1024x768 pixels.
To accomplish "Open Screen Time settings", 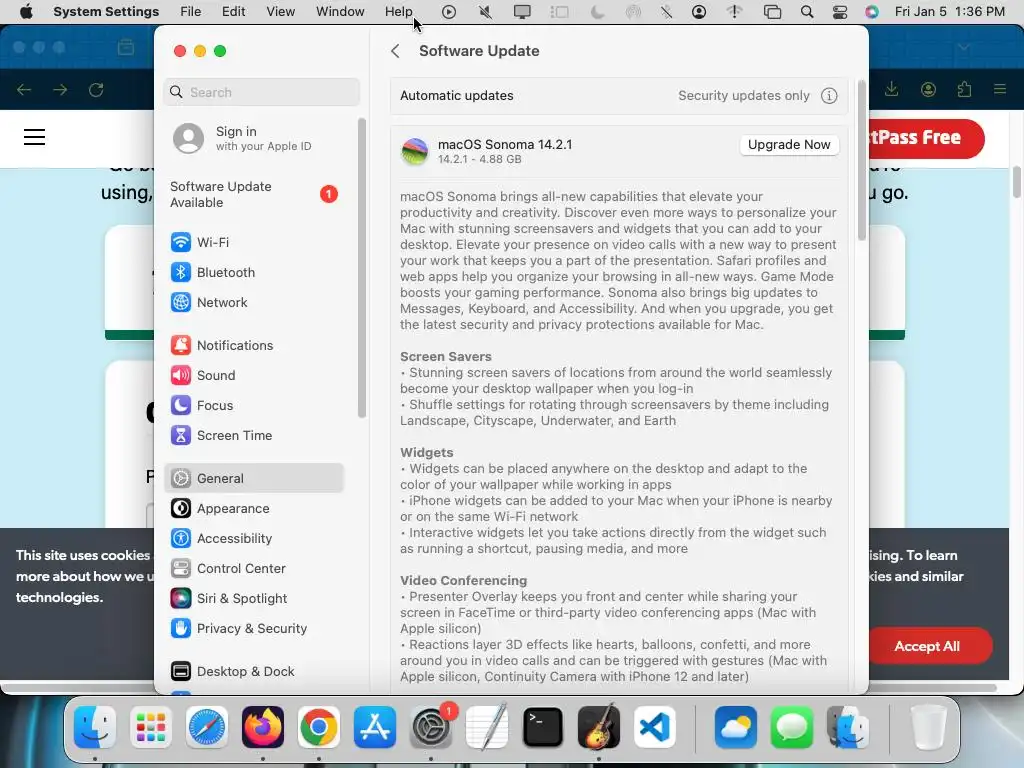I will coord(253,436).
